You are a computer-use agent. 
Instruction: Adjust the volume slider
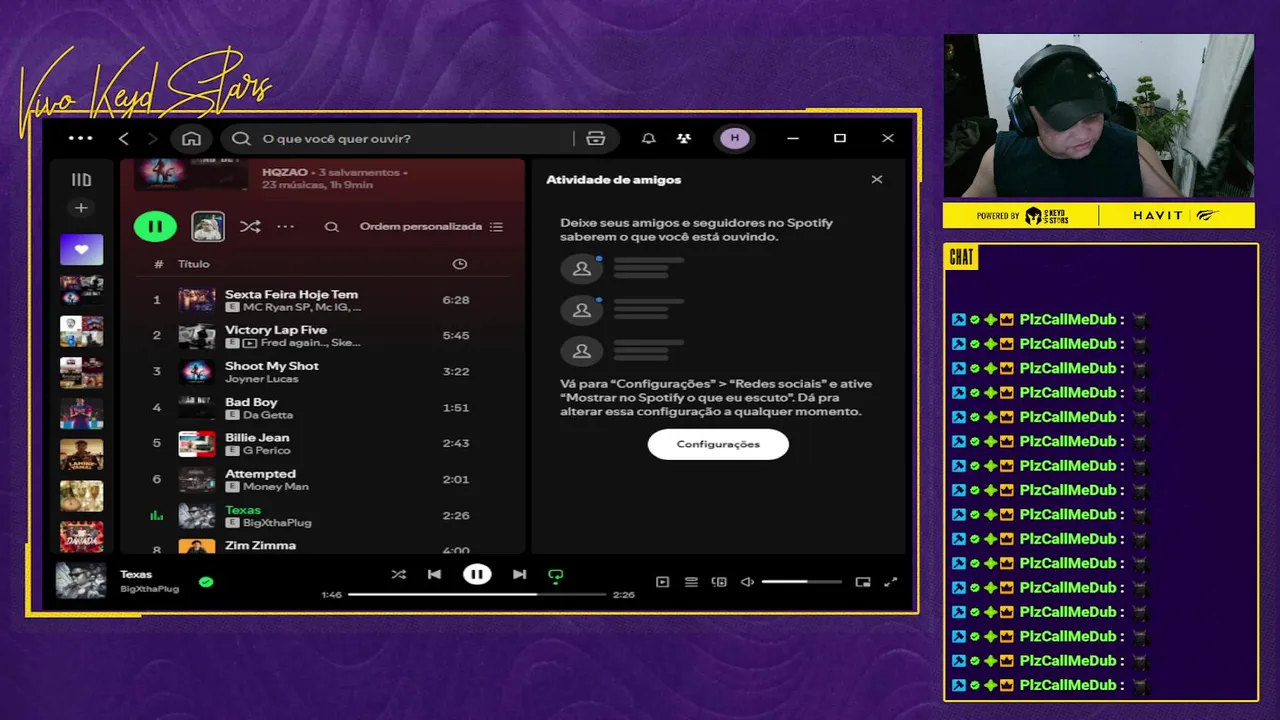[801, 582]
